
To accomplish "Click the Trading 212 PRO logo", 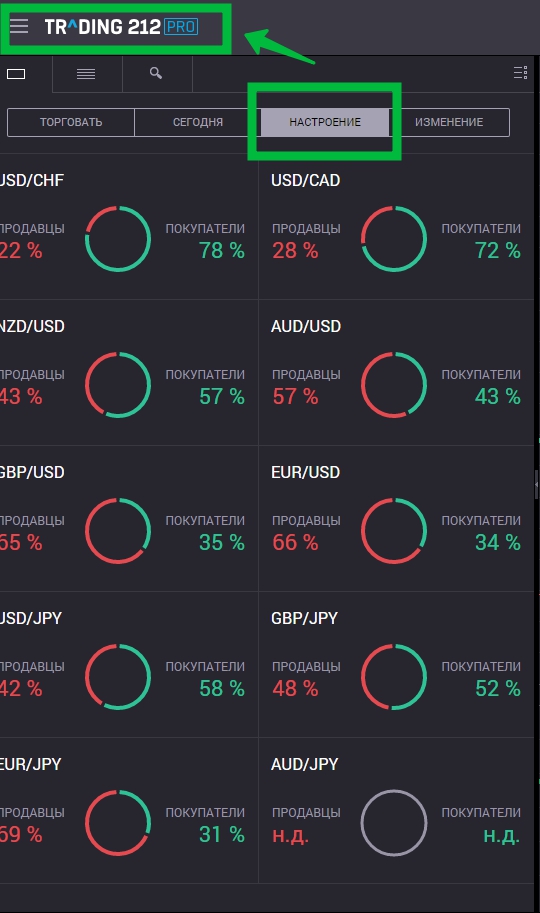I will coord(121,27).
